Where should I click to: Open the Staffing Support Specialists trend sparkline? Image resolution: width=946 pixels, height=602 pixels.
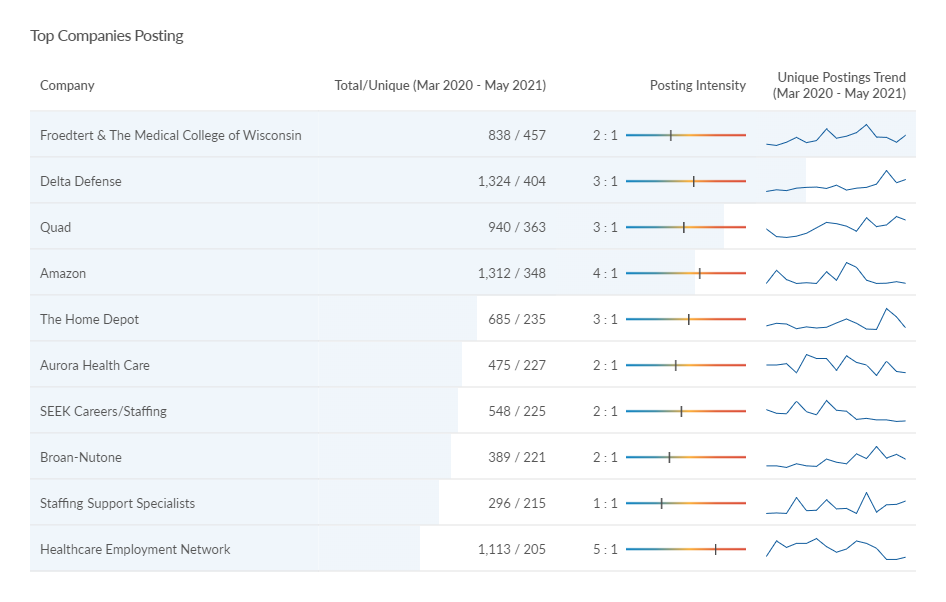[x=836, y=503]
